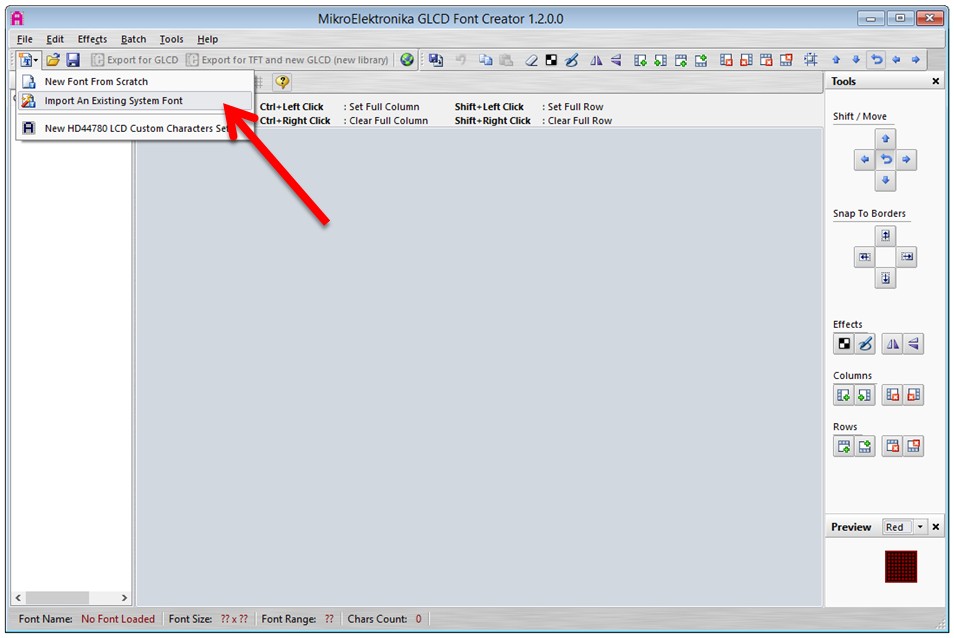Viewport: 954px width, 638px height.
Task: Click the Paste icon in the toolbar
Action: tap(506, 60)
